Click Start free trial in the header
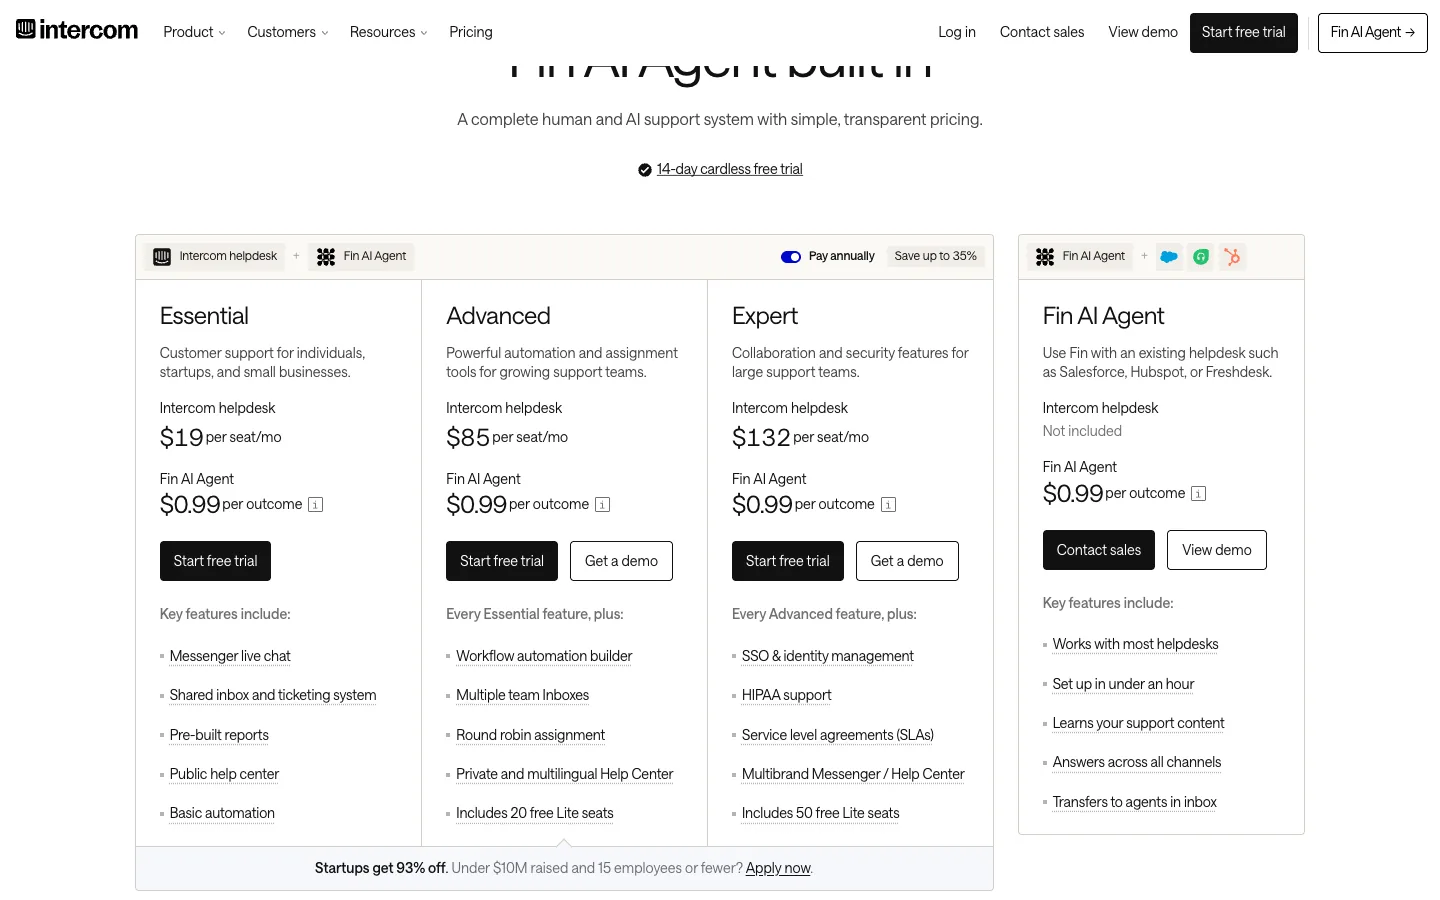1440x900 pixels. [x=1244, y=33]
